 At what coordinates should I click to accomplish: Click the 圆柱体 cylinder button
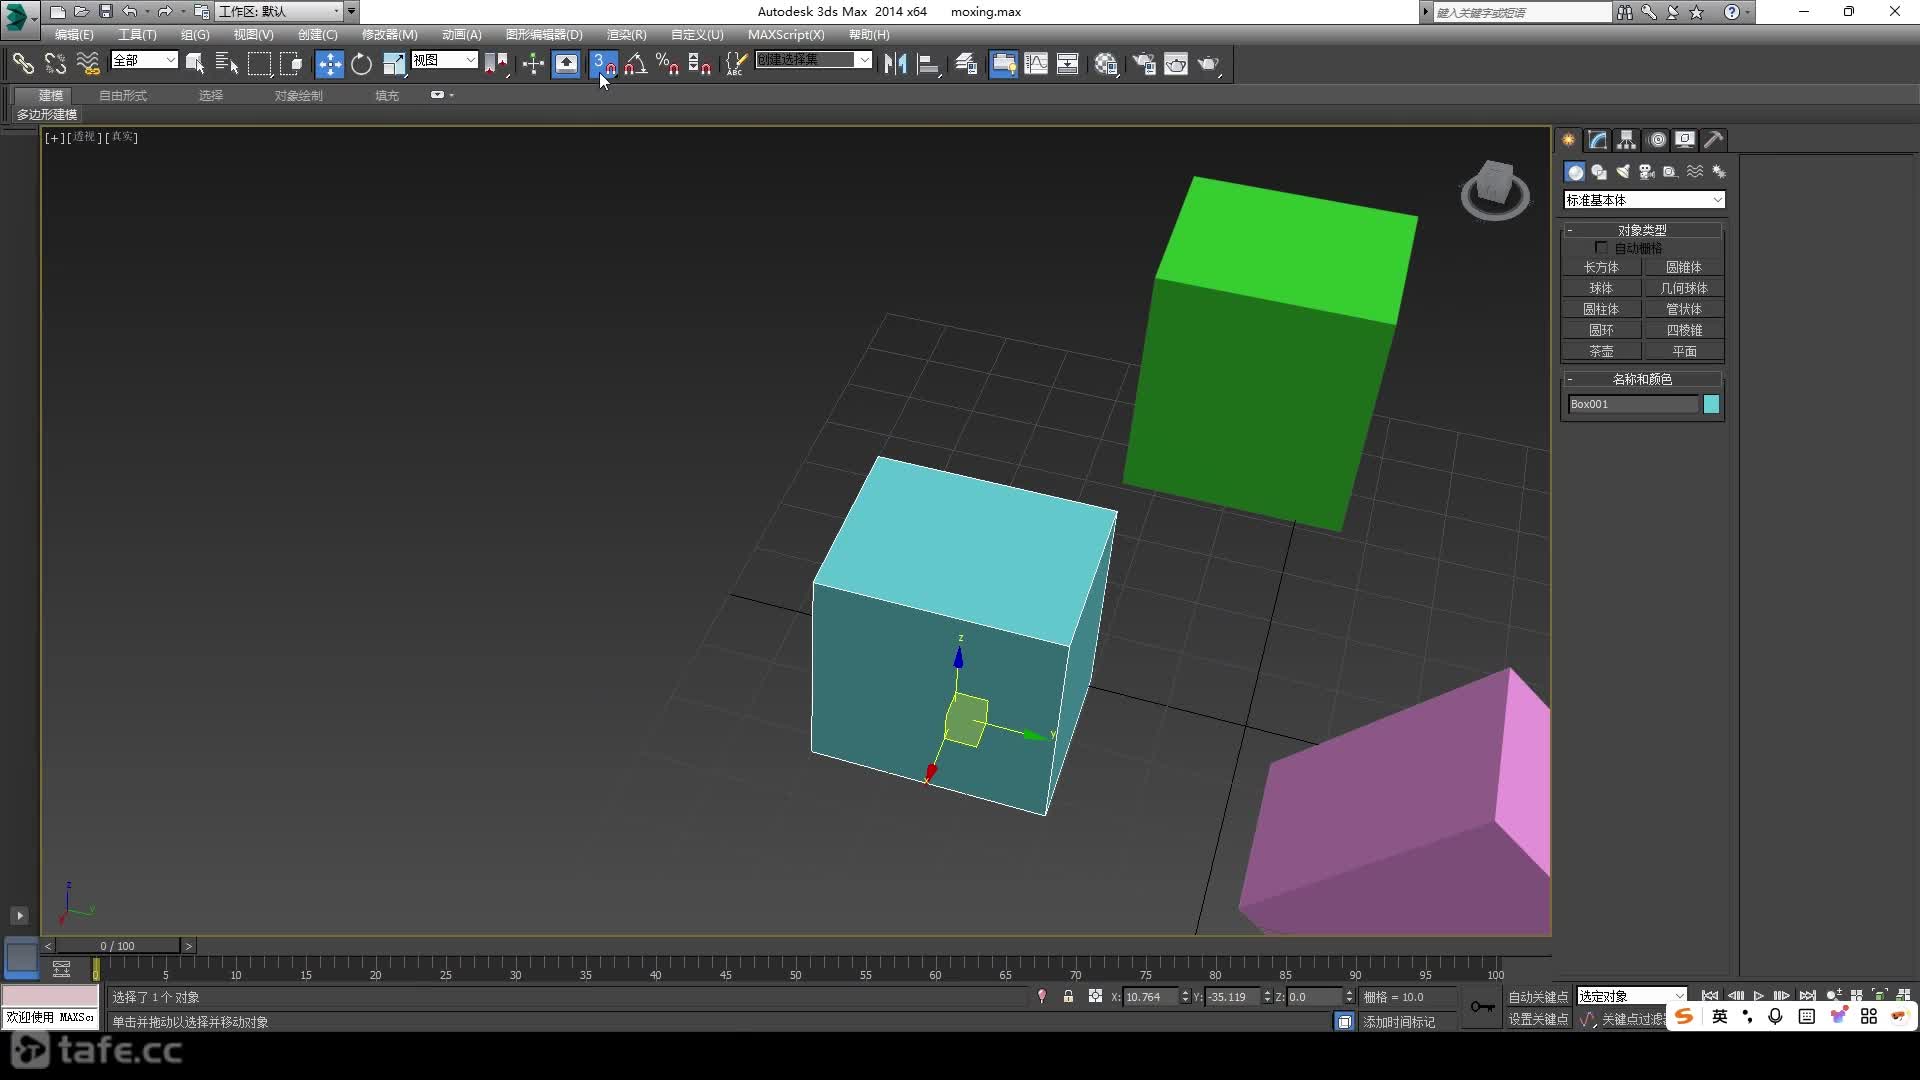pyautogui.click(x=1601, y=310)
